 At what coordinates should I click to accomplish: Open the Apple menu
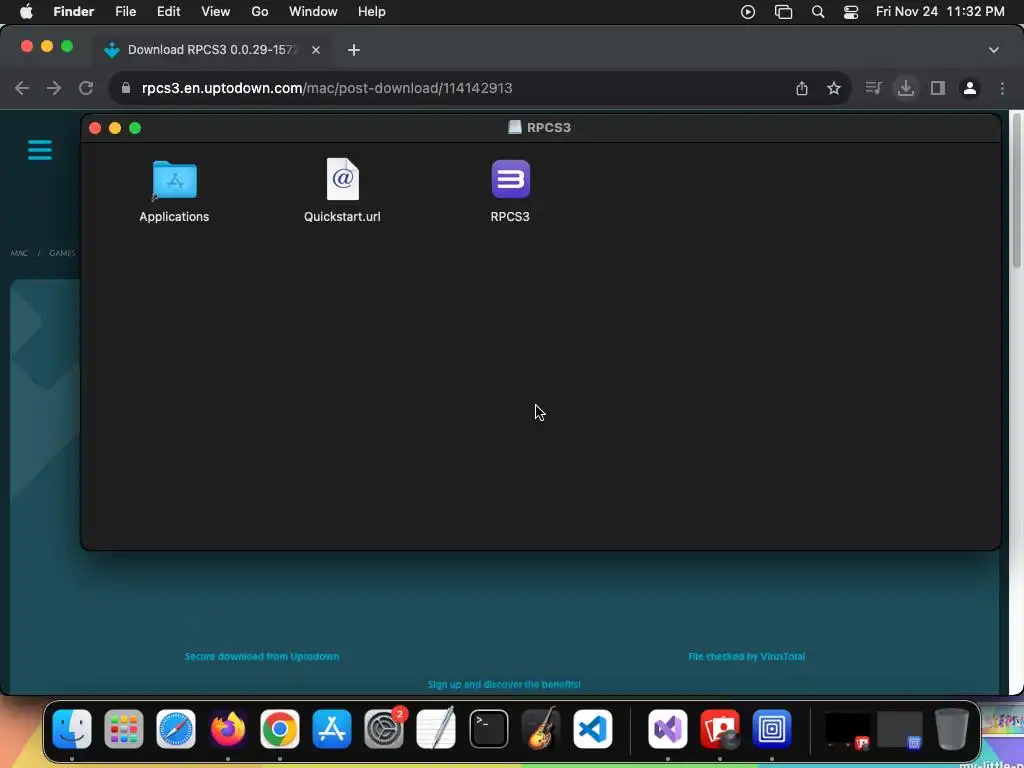coord(26,12)
